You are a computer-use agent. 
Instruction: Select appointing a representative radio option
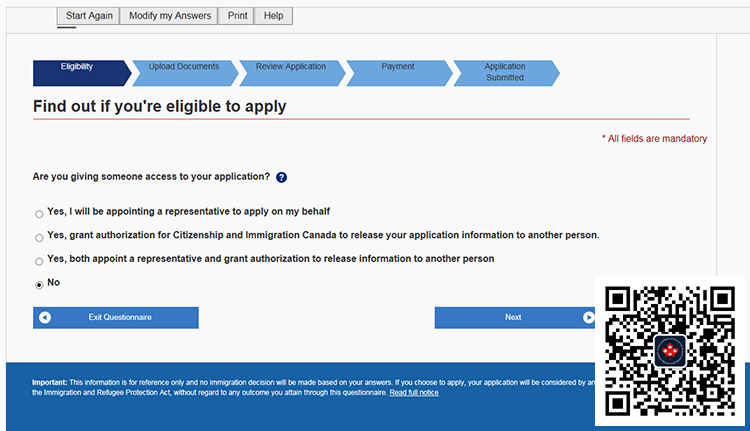click(x=39, y=214)
